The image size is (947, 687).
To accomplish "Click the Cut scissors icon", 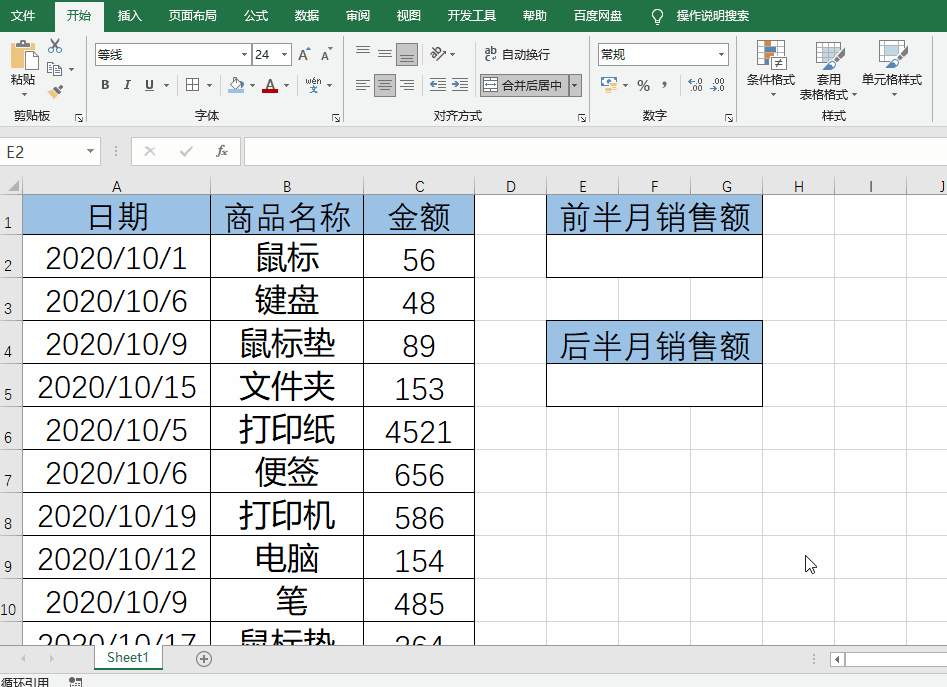I will click(55, 46).
